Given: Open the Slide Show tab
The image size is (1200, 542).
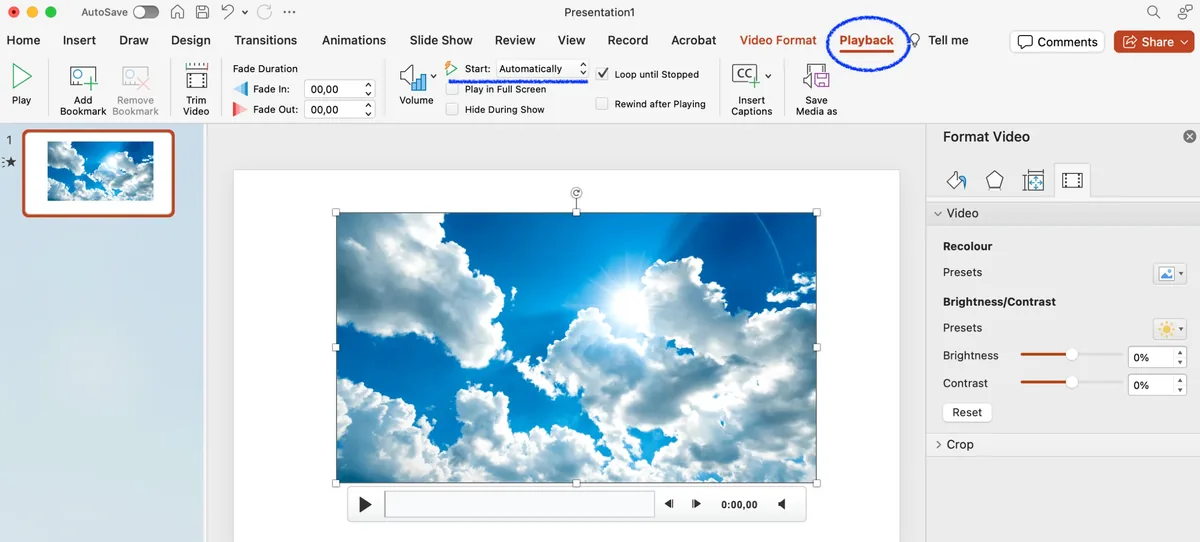Looking at the screenshot, I should (441, 40).
